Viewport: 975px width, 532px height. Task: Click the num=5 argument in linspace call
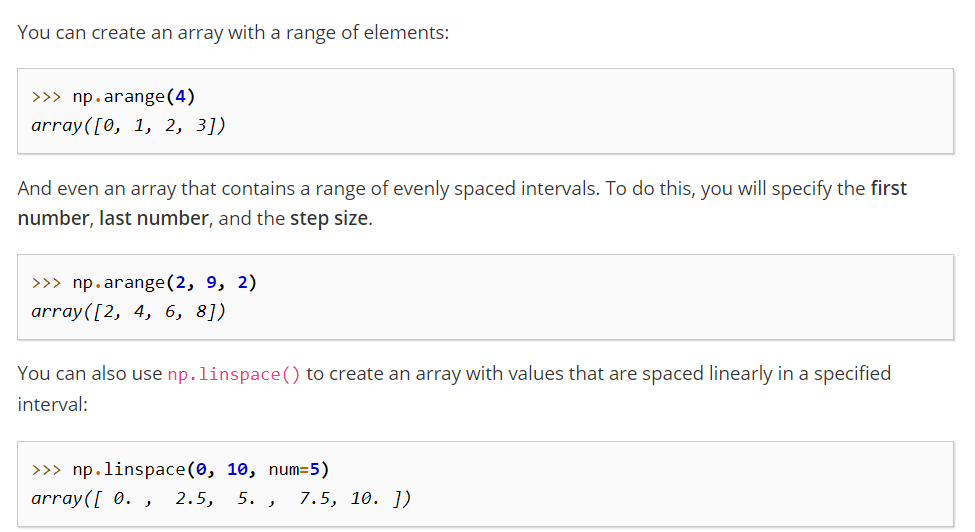click(x=294, y=469)
